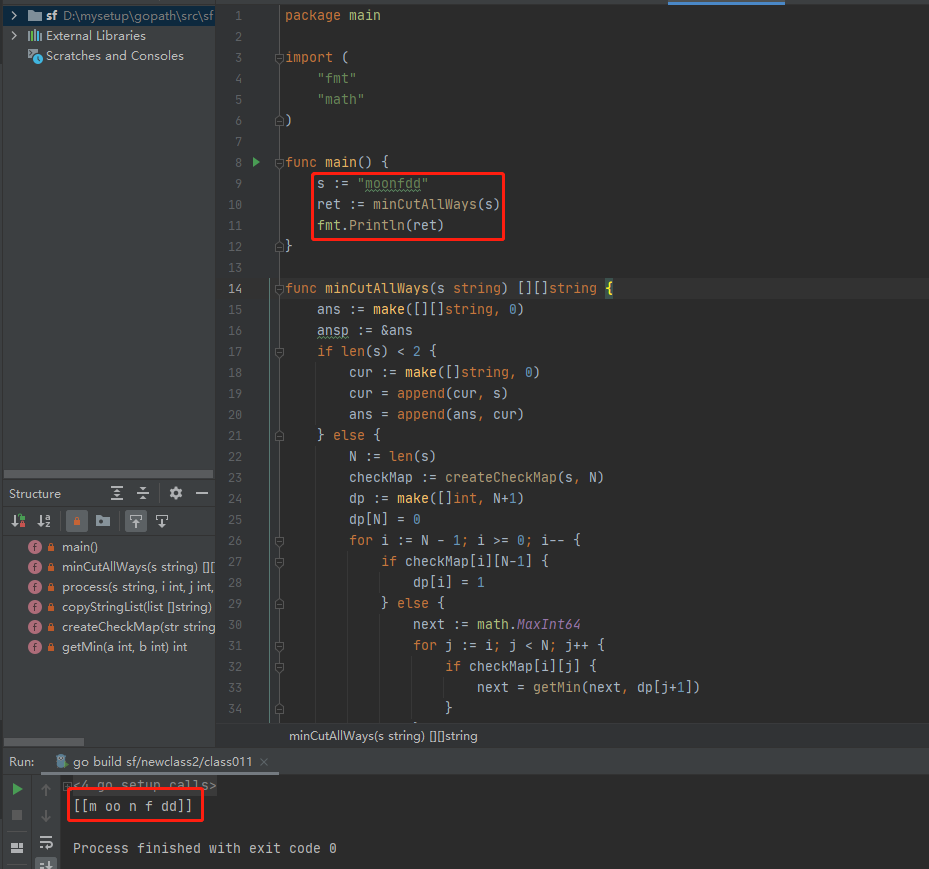Stop the process with the square stop button

click(x=17, y=815)
